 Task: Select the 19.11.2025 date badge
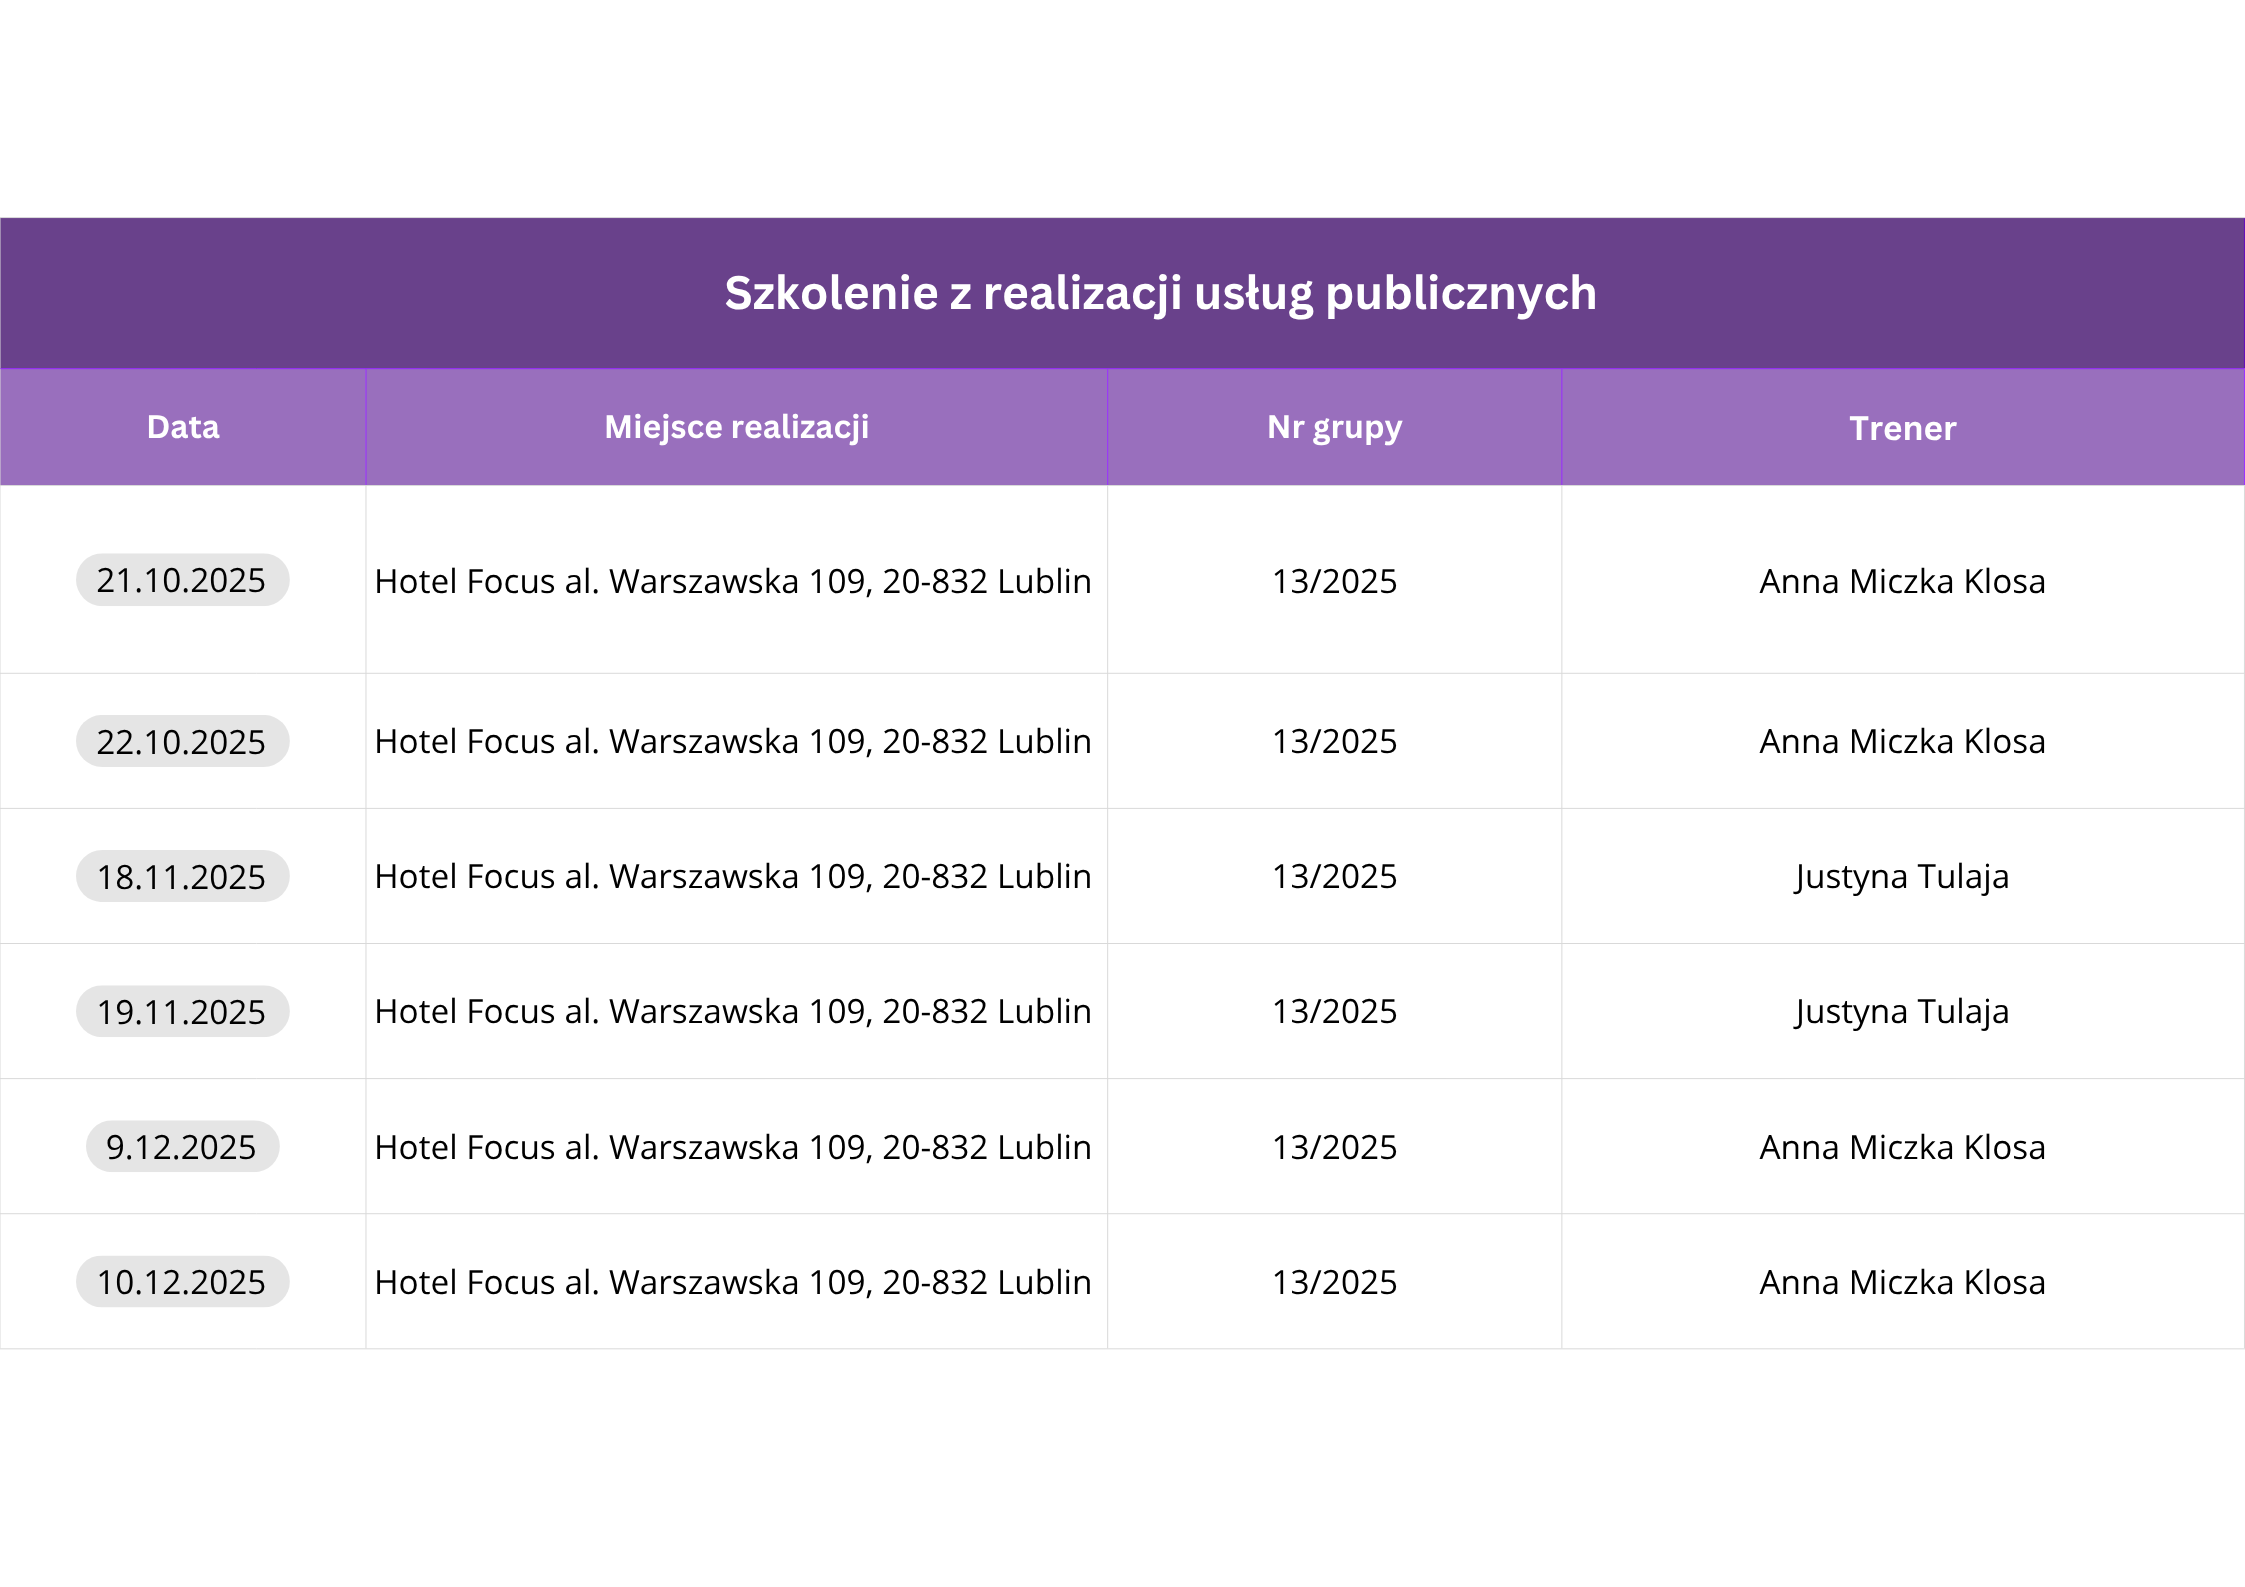pyautogui.click(x=182, y=1011)
